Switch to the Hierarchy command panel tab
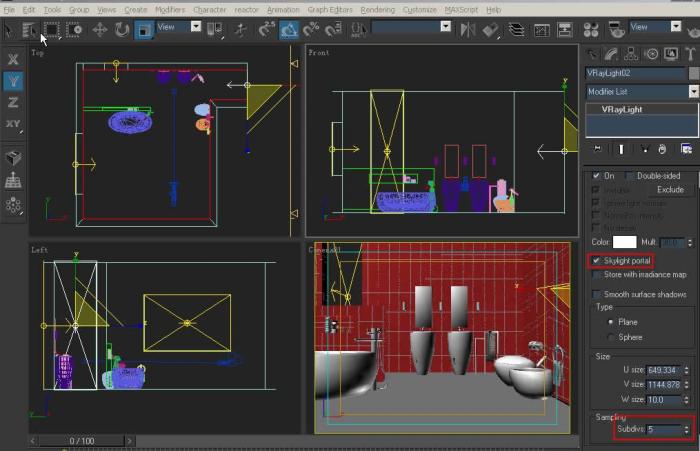700x451 pixels. (x=631, y=54)
